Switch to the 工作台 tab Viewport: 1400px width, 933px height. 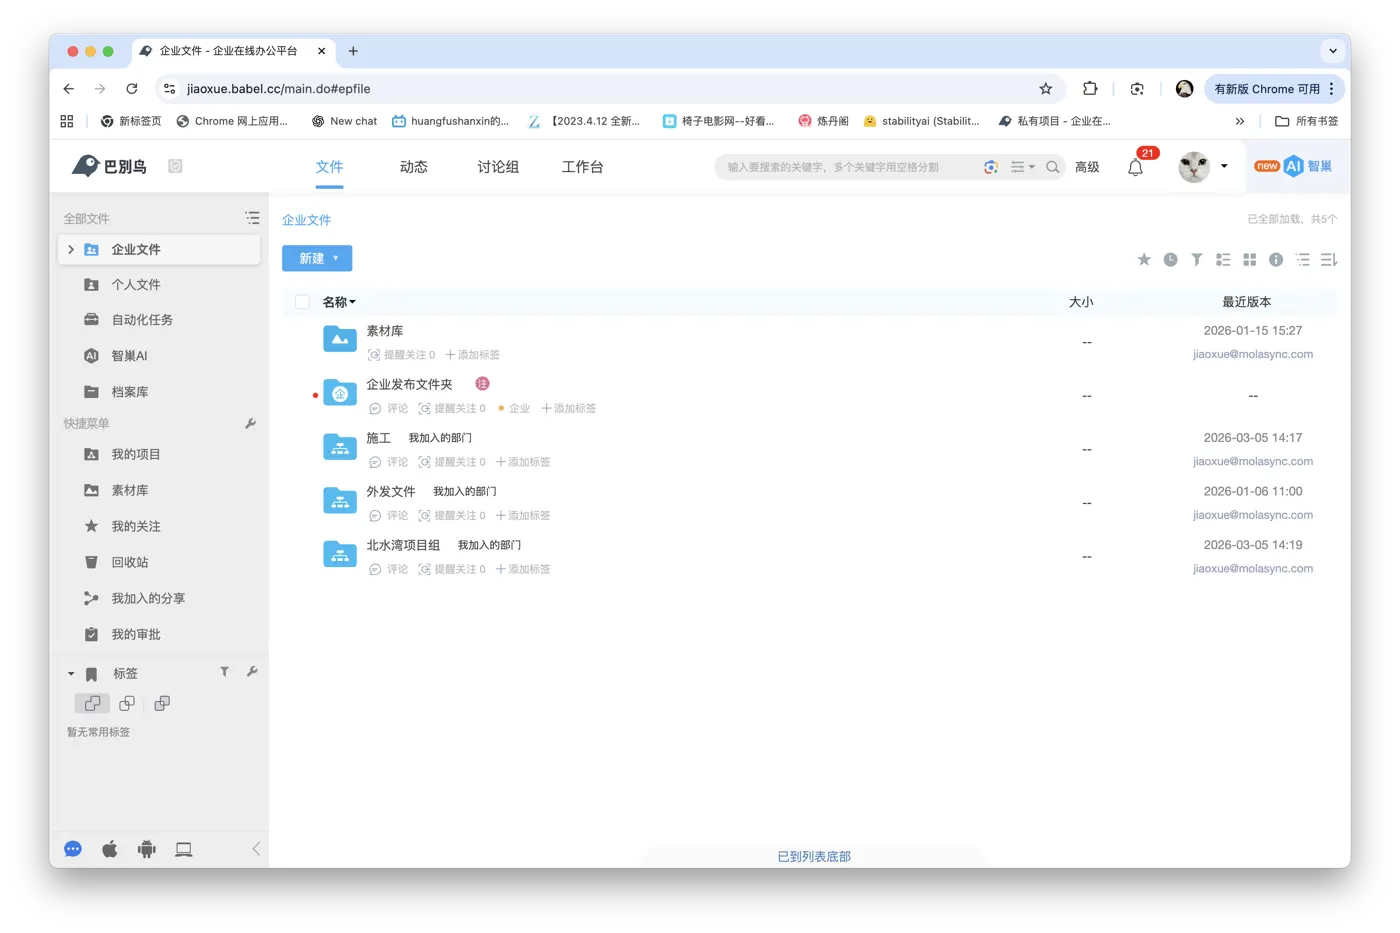[583, 167]
